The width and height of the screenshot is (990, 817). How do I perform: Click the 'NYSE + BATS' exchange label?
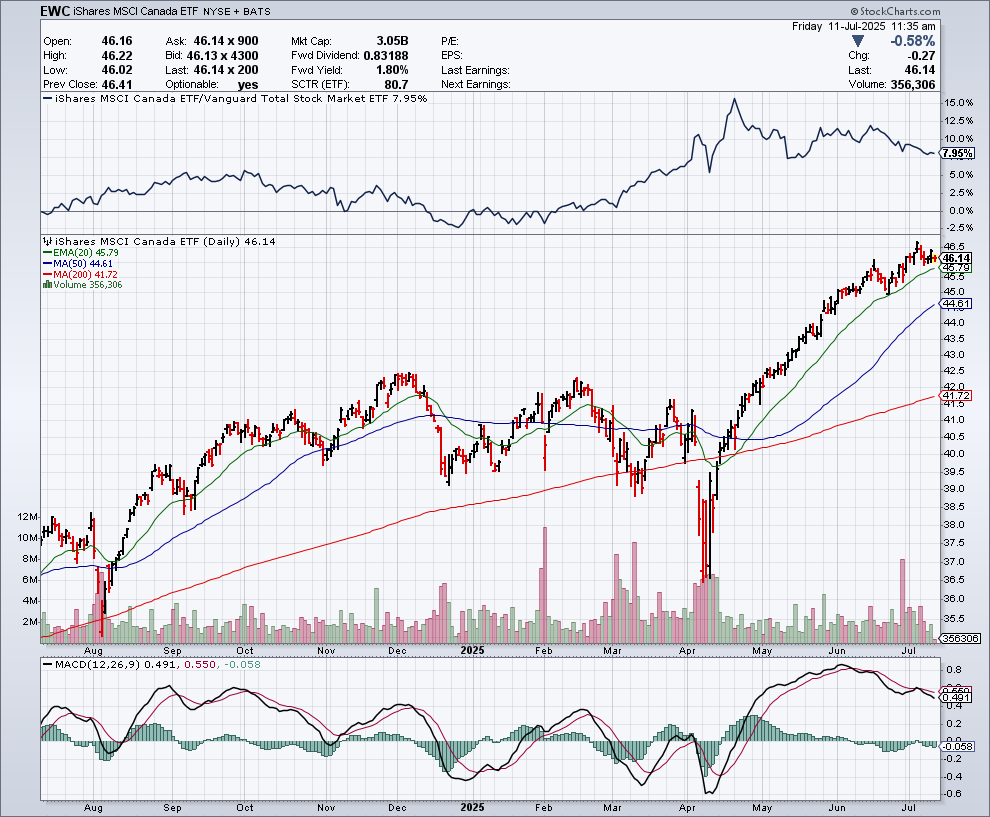pos(237,12)
